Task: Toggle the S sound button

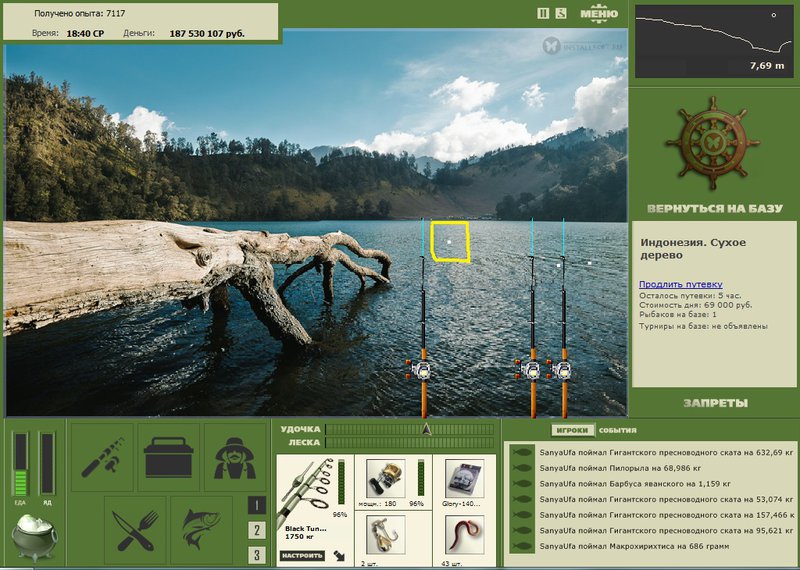Action: [x=561, y=14]
